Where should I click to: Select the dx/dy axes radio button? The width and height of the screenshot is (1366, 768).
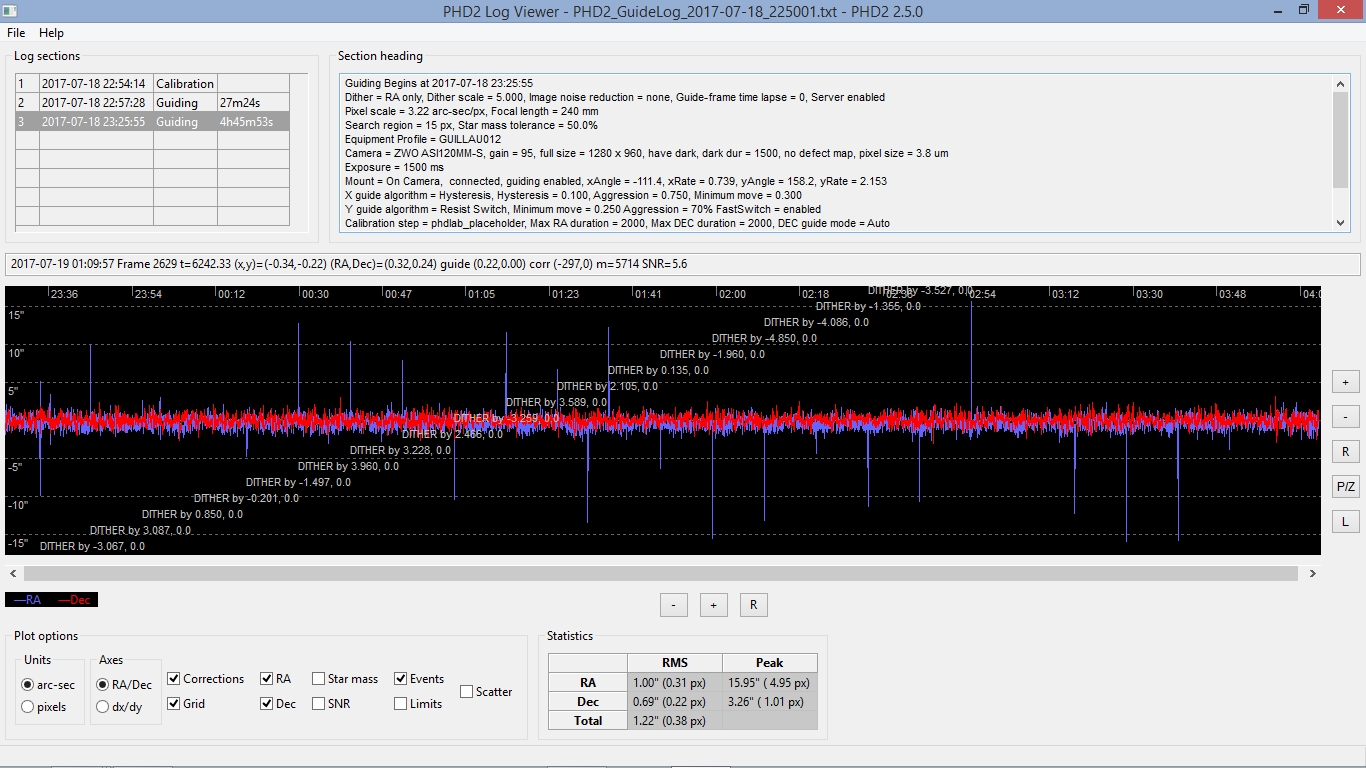[120, 707]
